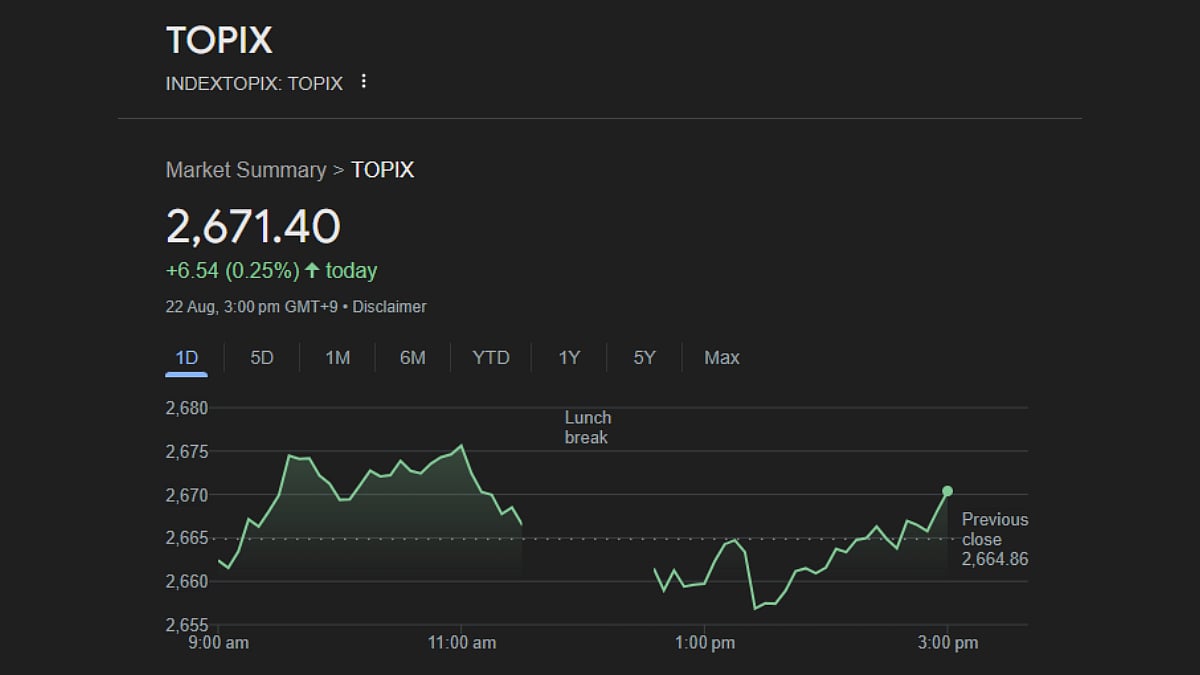Click the 2,671.40 index price
Image resolution: width=1200 pixels, height=675 pixels.
(x=253, y=227)
